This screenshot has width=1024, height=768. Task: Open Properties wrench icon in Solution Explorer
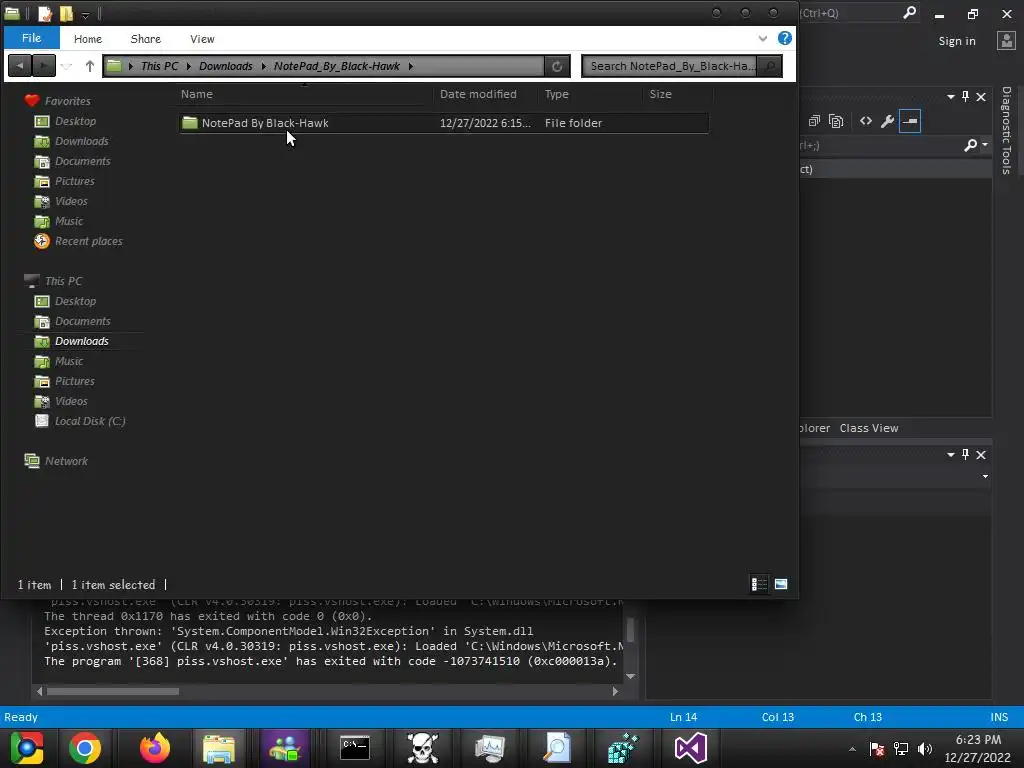point(887,121)
